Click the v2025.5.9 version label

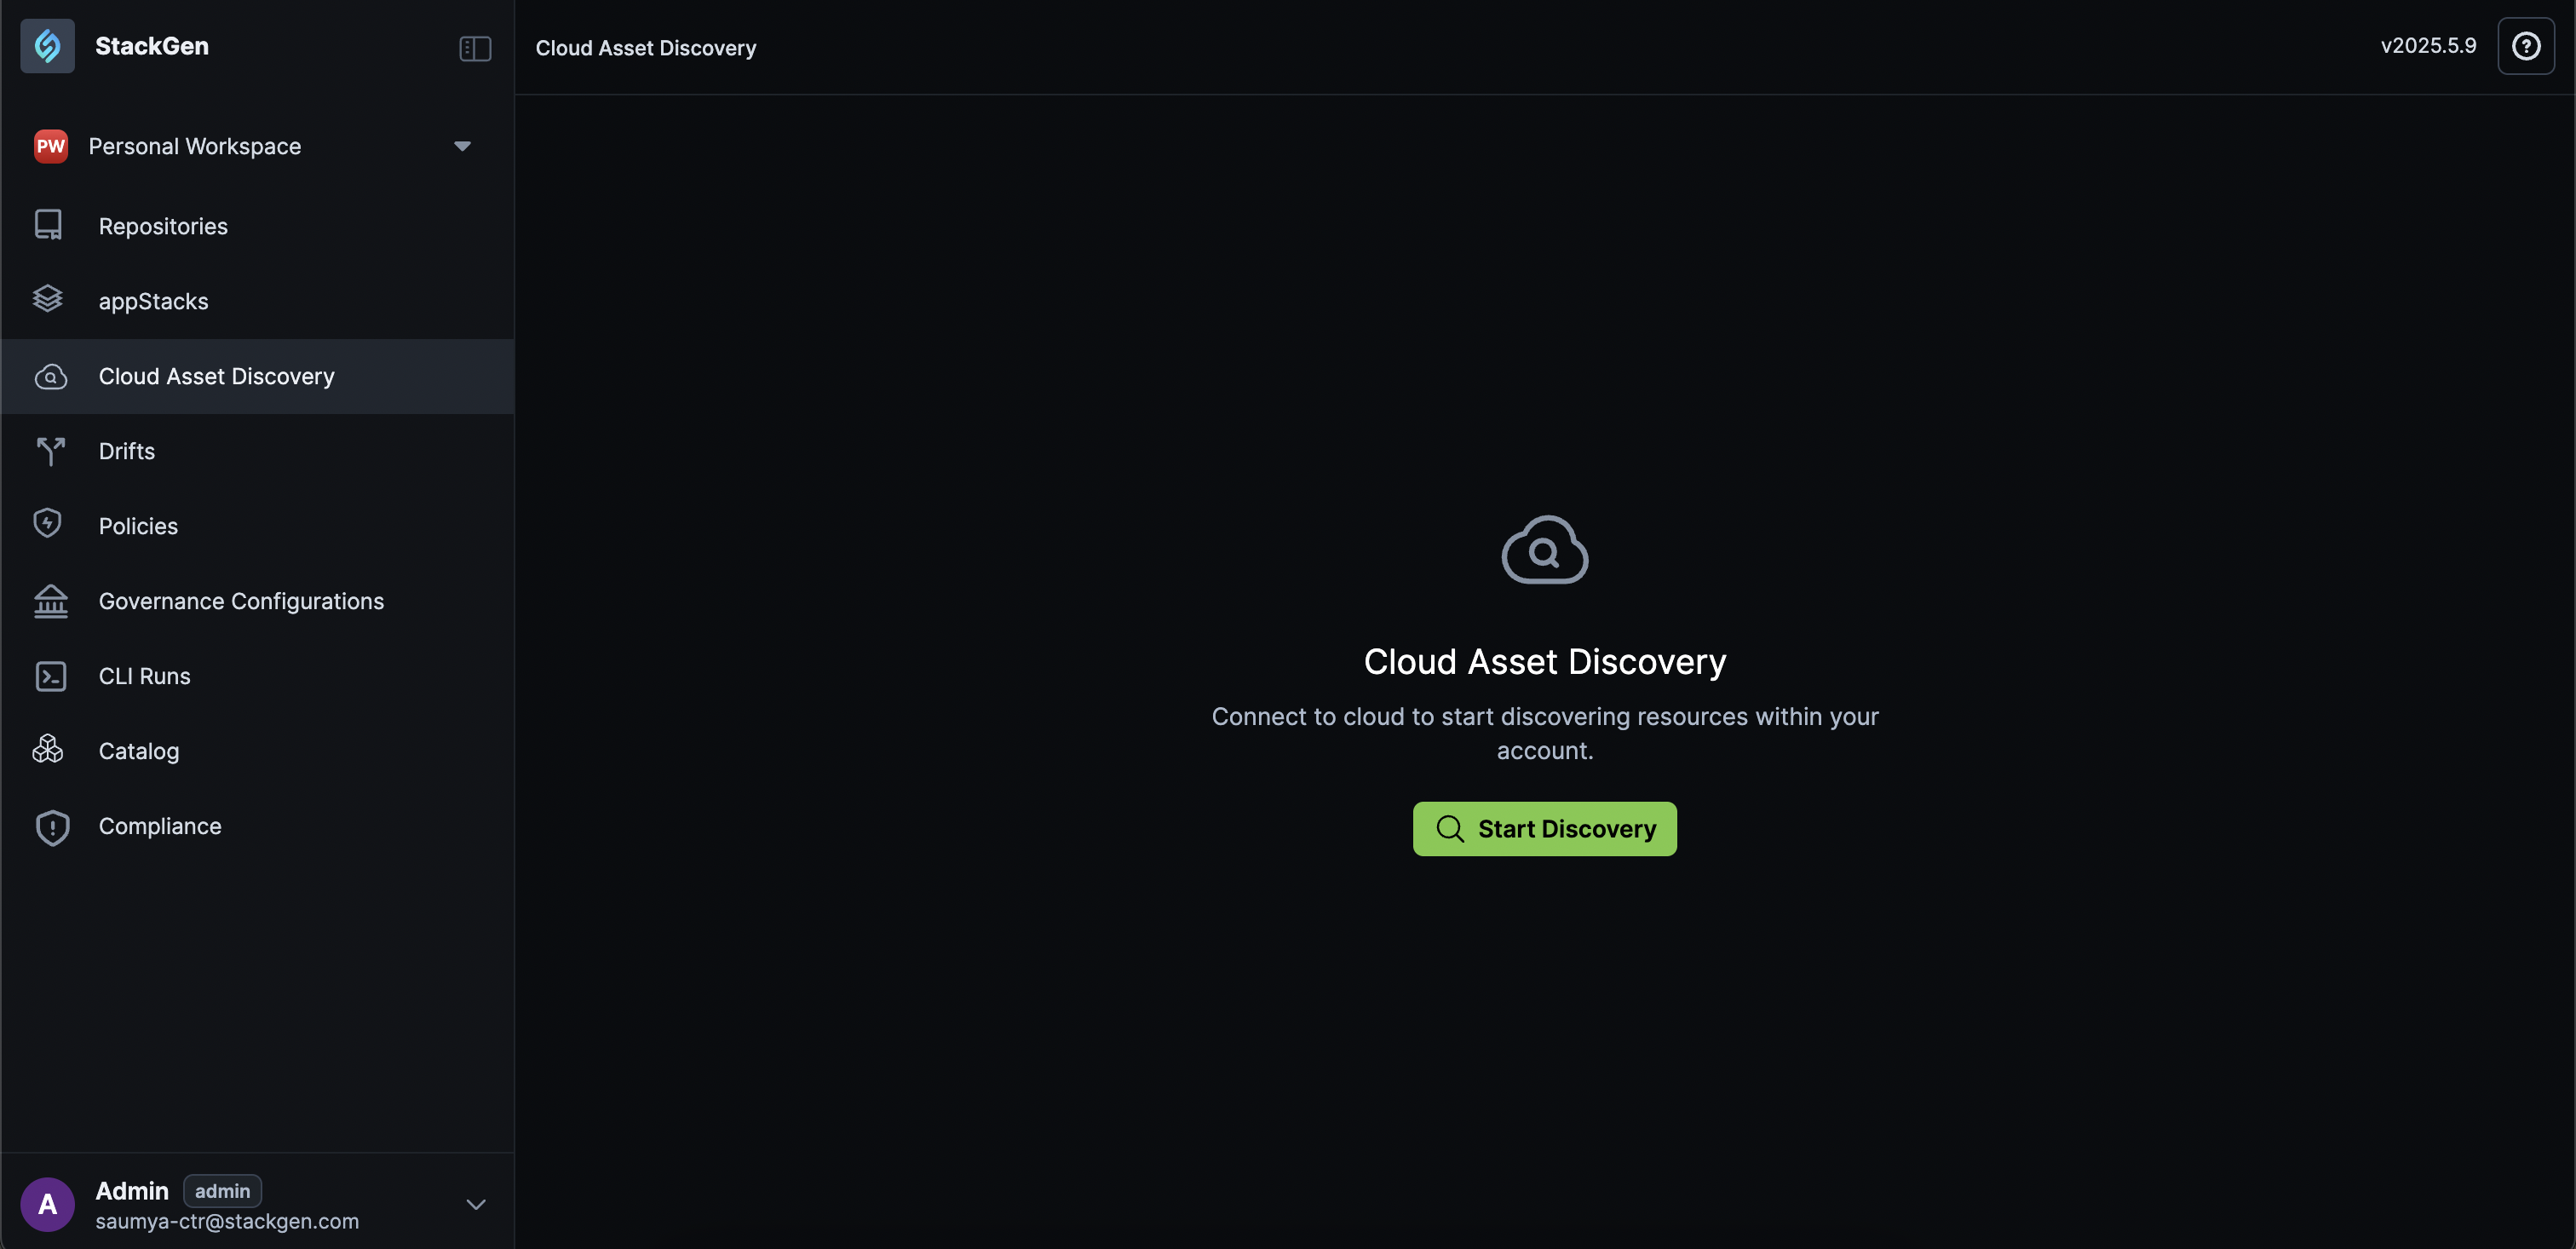click(2429, 46)
